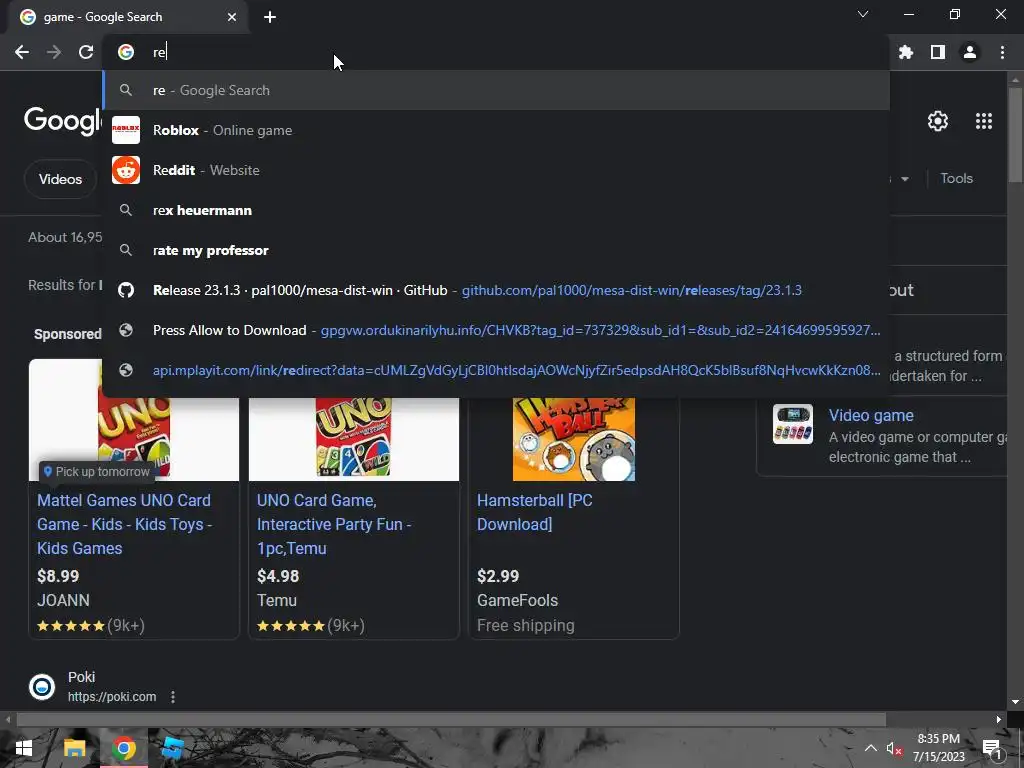The image size is (1024, 768).
Task: Open the tab search chevron in title bar
Action: (863, 14)
